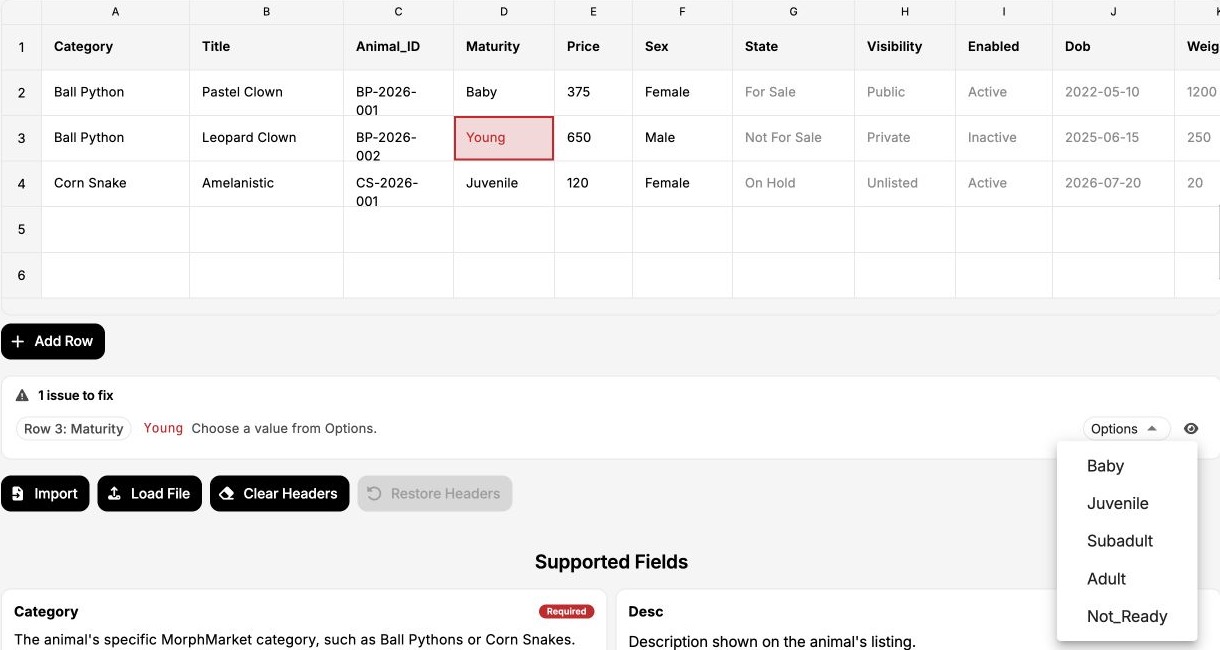Select the invalid 'Young' cell
1220x650 pixels.
click(x=504, y=138)
